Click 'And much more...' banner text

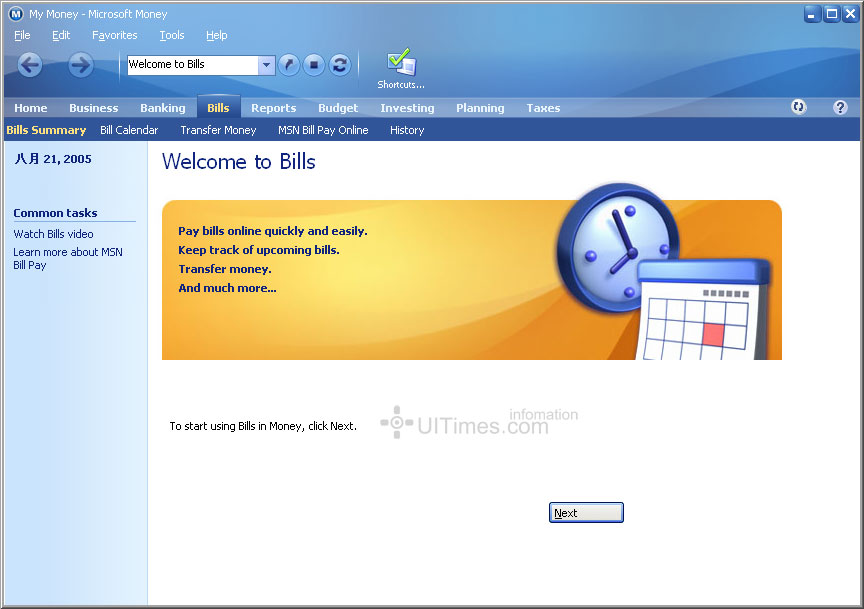point(227,288)
